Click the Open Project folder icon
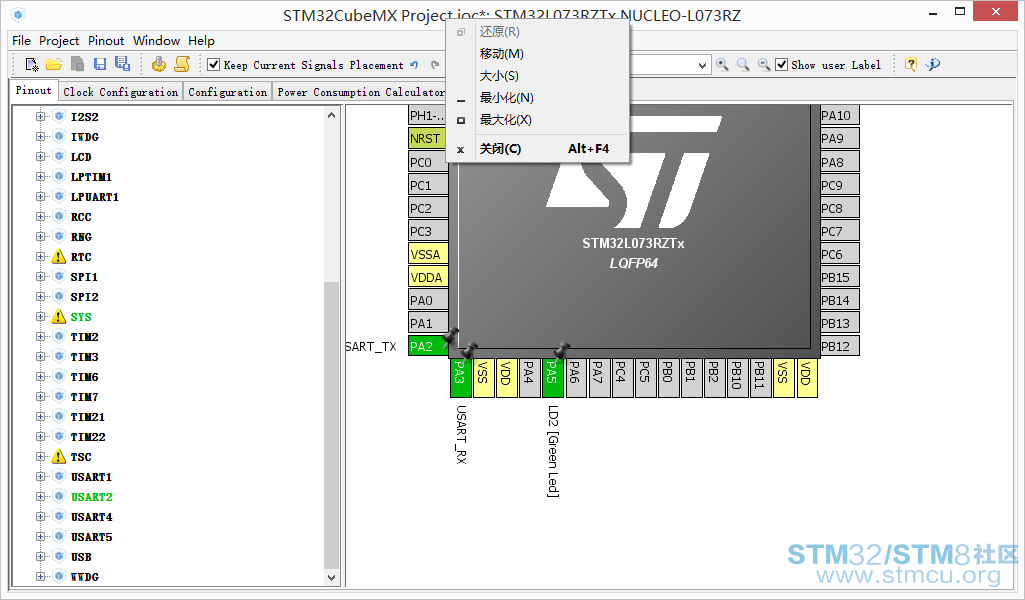The image size is (1025, 600). (x=54, y=64)
